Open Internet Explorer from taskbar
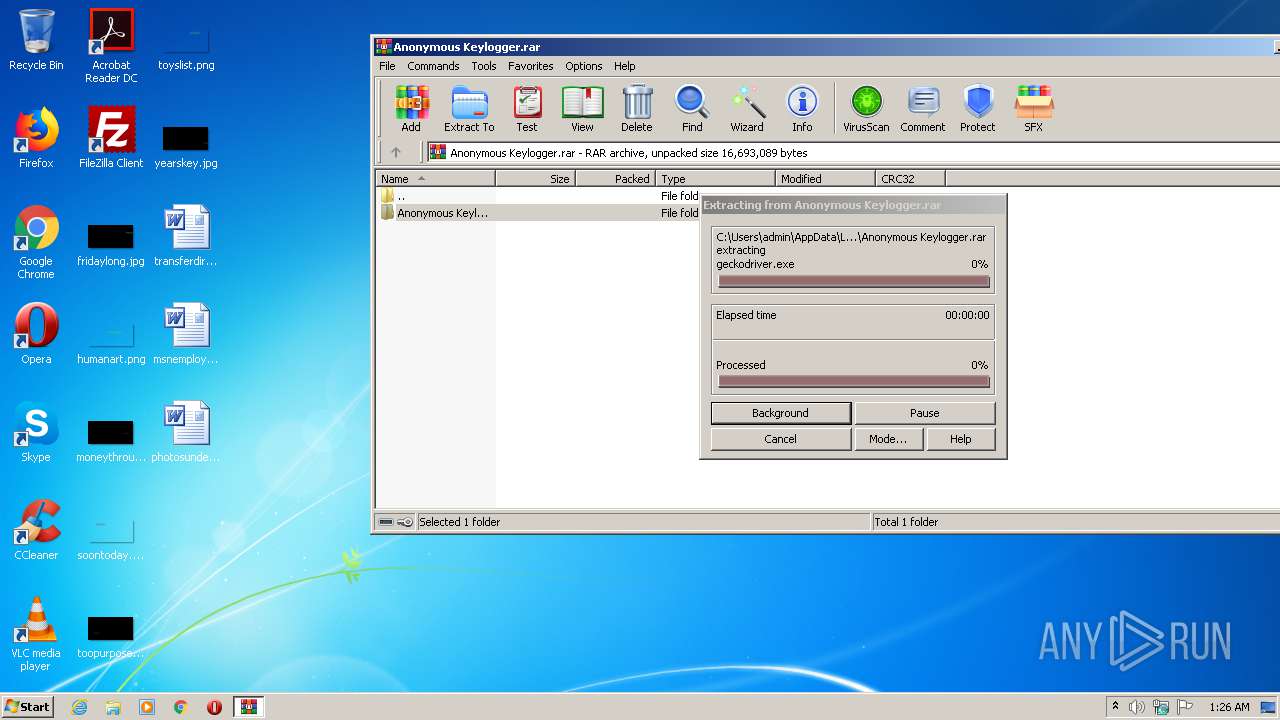The height and width of the screenshot is (720, 1280). click(x=79, y=707)
